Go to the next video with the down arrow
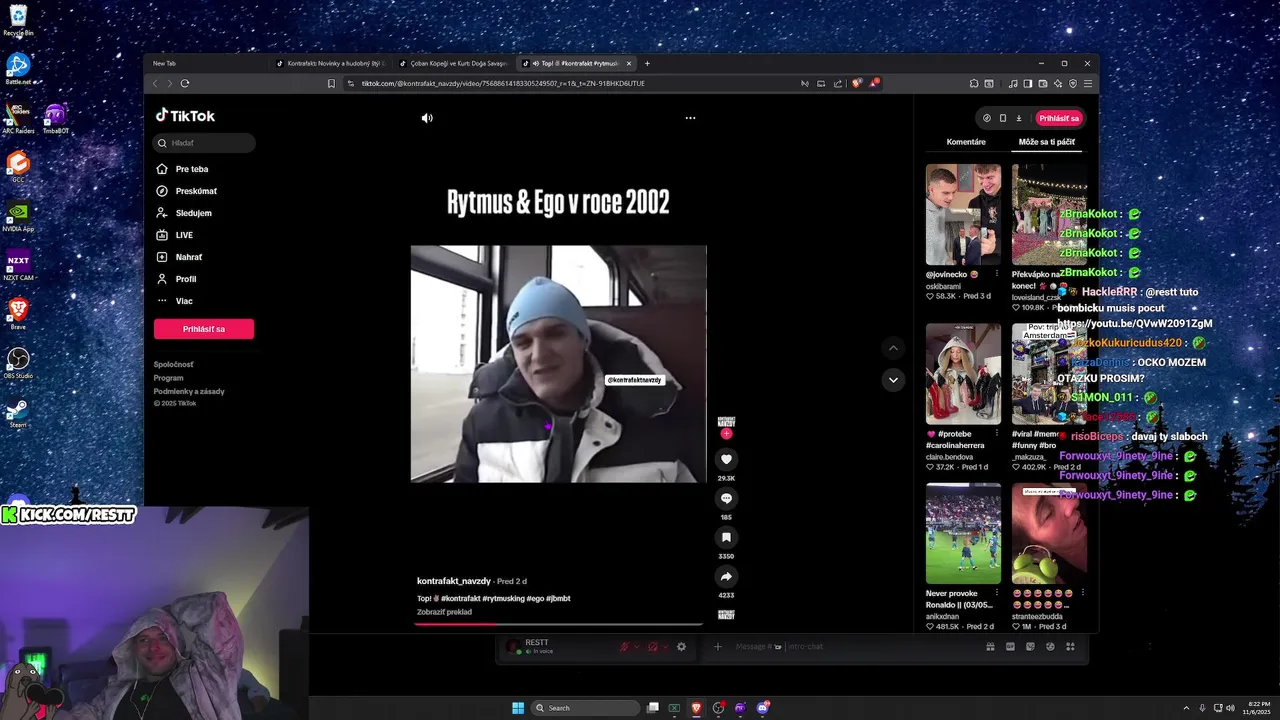Image resolution: width=1280 pixels, height=720 pixels. click(893, 380)
